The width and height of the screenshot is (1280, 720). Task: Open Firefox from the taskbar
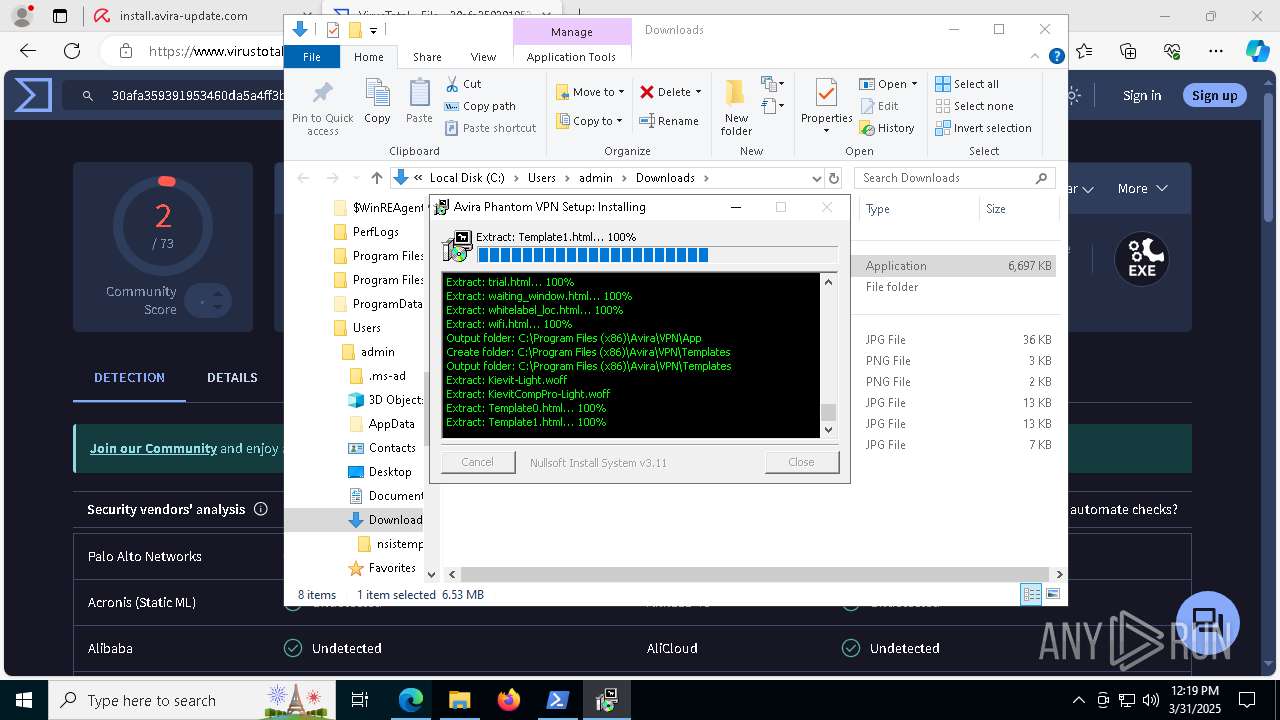pos(508,700)
